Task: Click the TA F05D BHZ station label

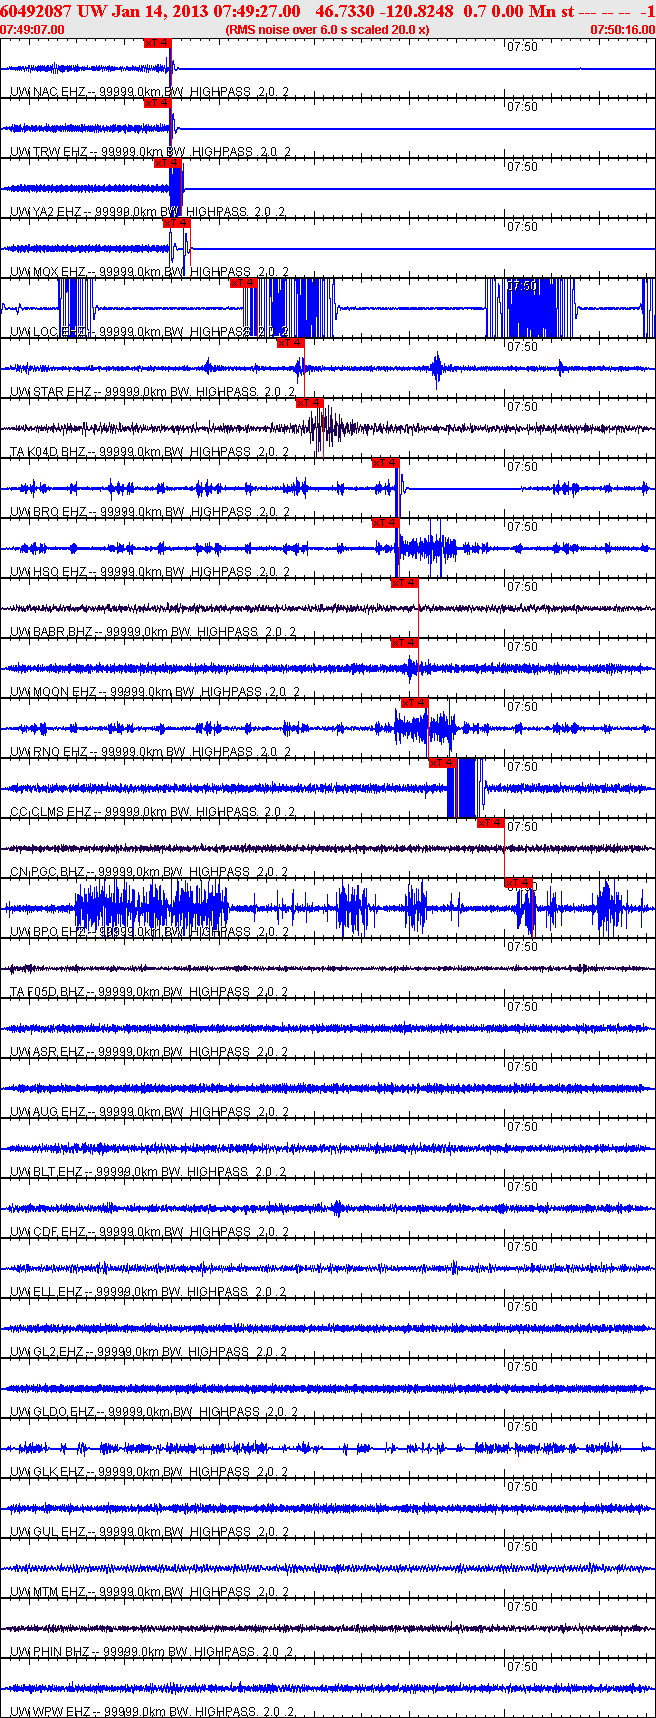Action: click(47, 992)
